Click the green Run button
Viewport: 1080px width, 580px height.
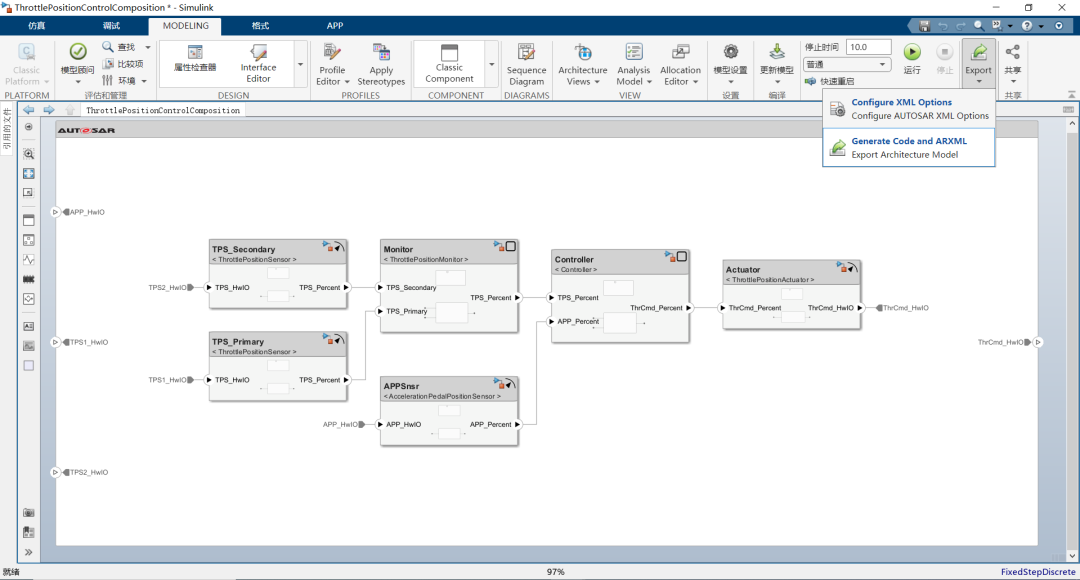point(912,54)
